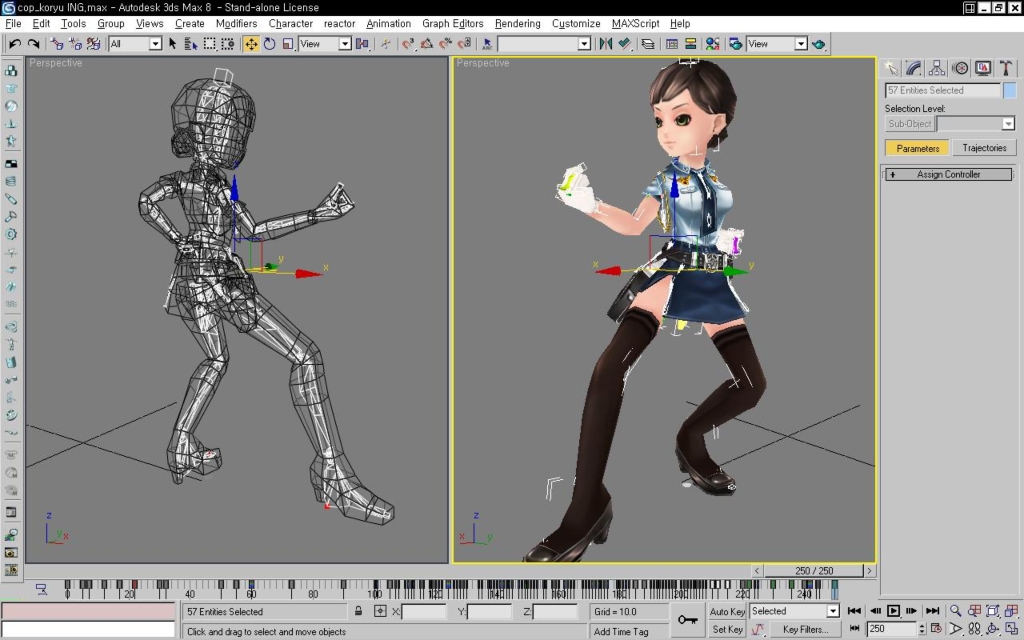Image resolution: width=1024 pixels, height=640 pixels.
Task: Open the Time Configuration icon
Action: point(936,629)
